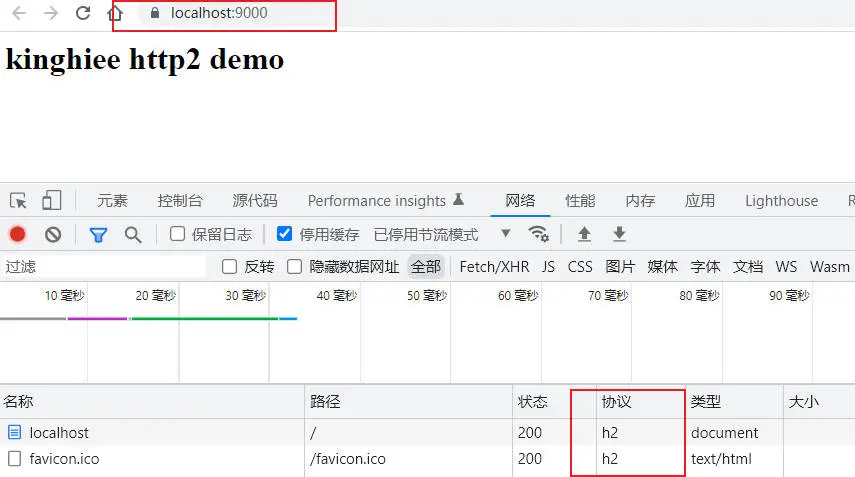Image resolution: width=855 pixels, height=477 pixels.
Task: Click the 过滤 filter input
Action: 104,267
